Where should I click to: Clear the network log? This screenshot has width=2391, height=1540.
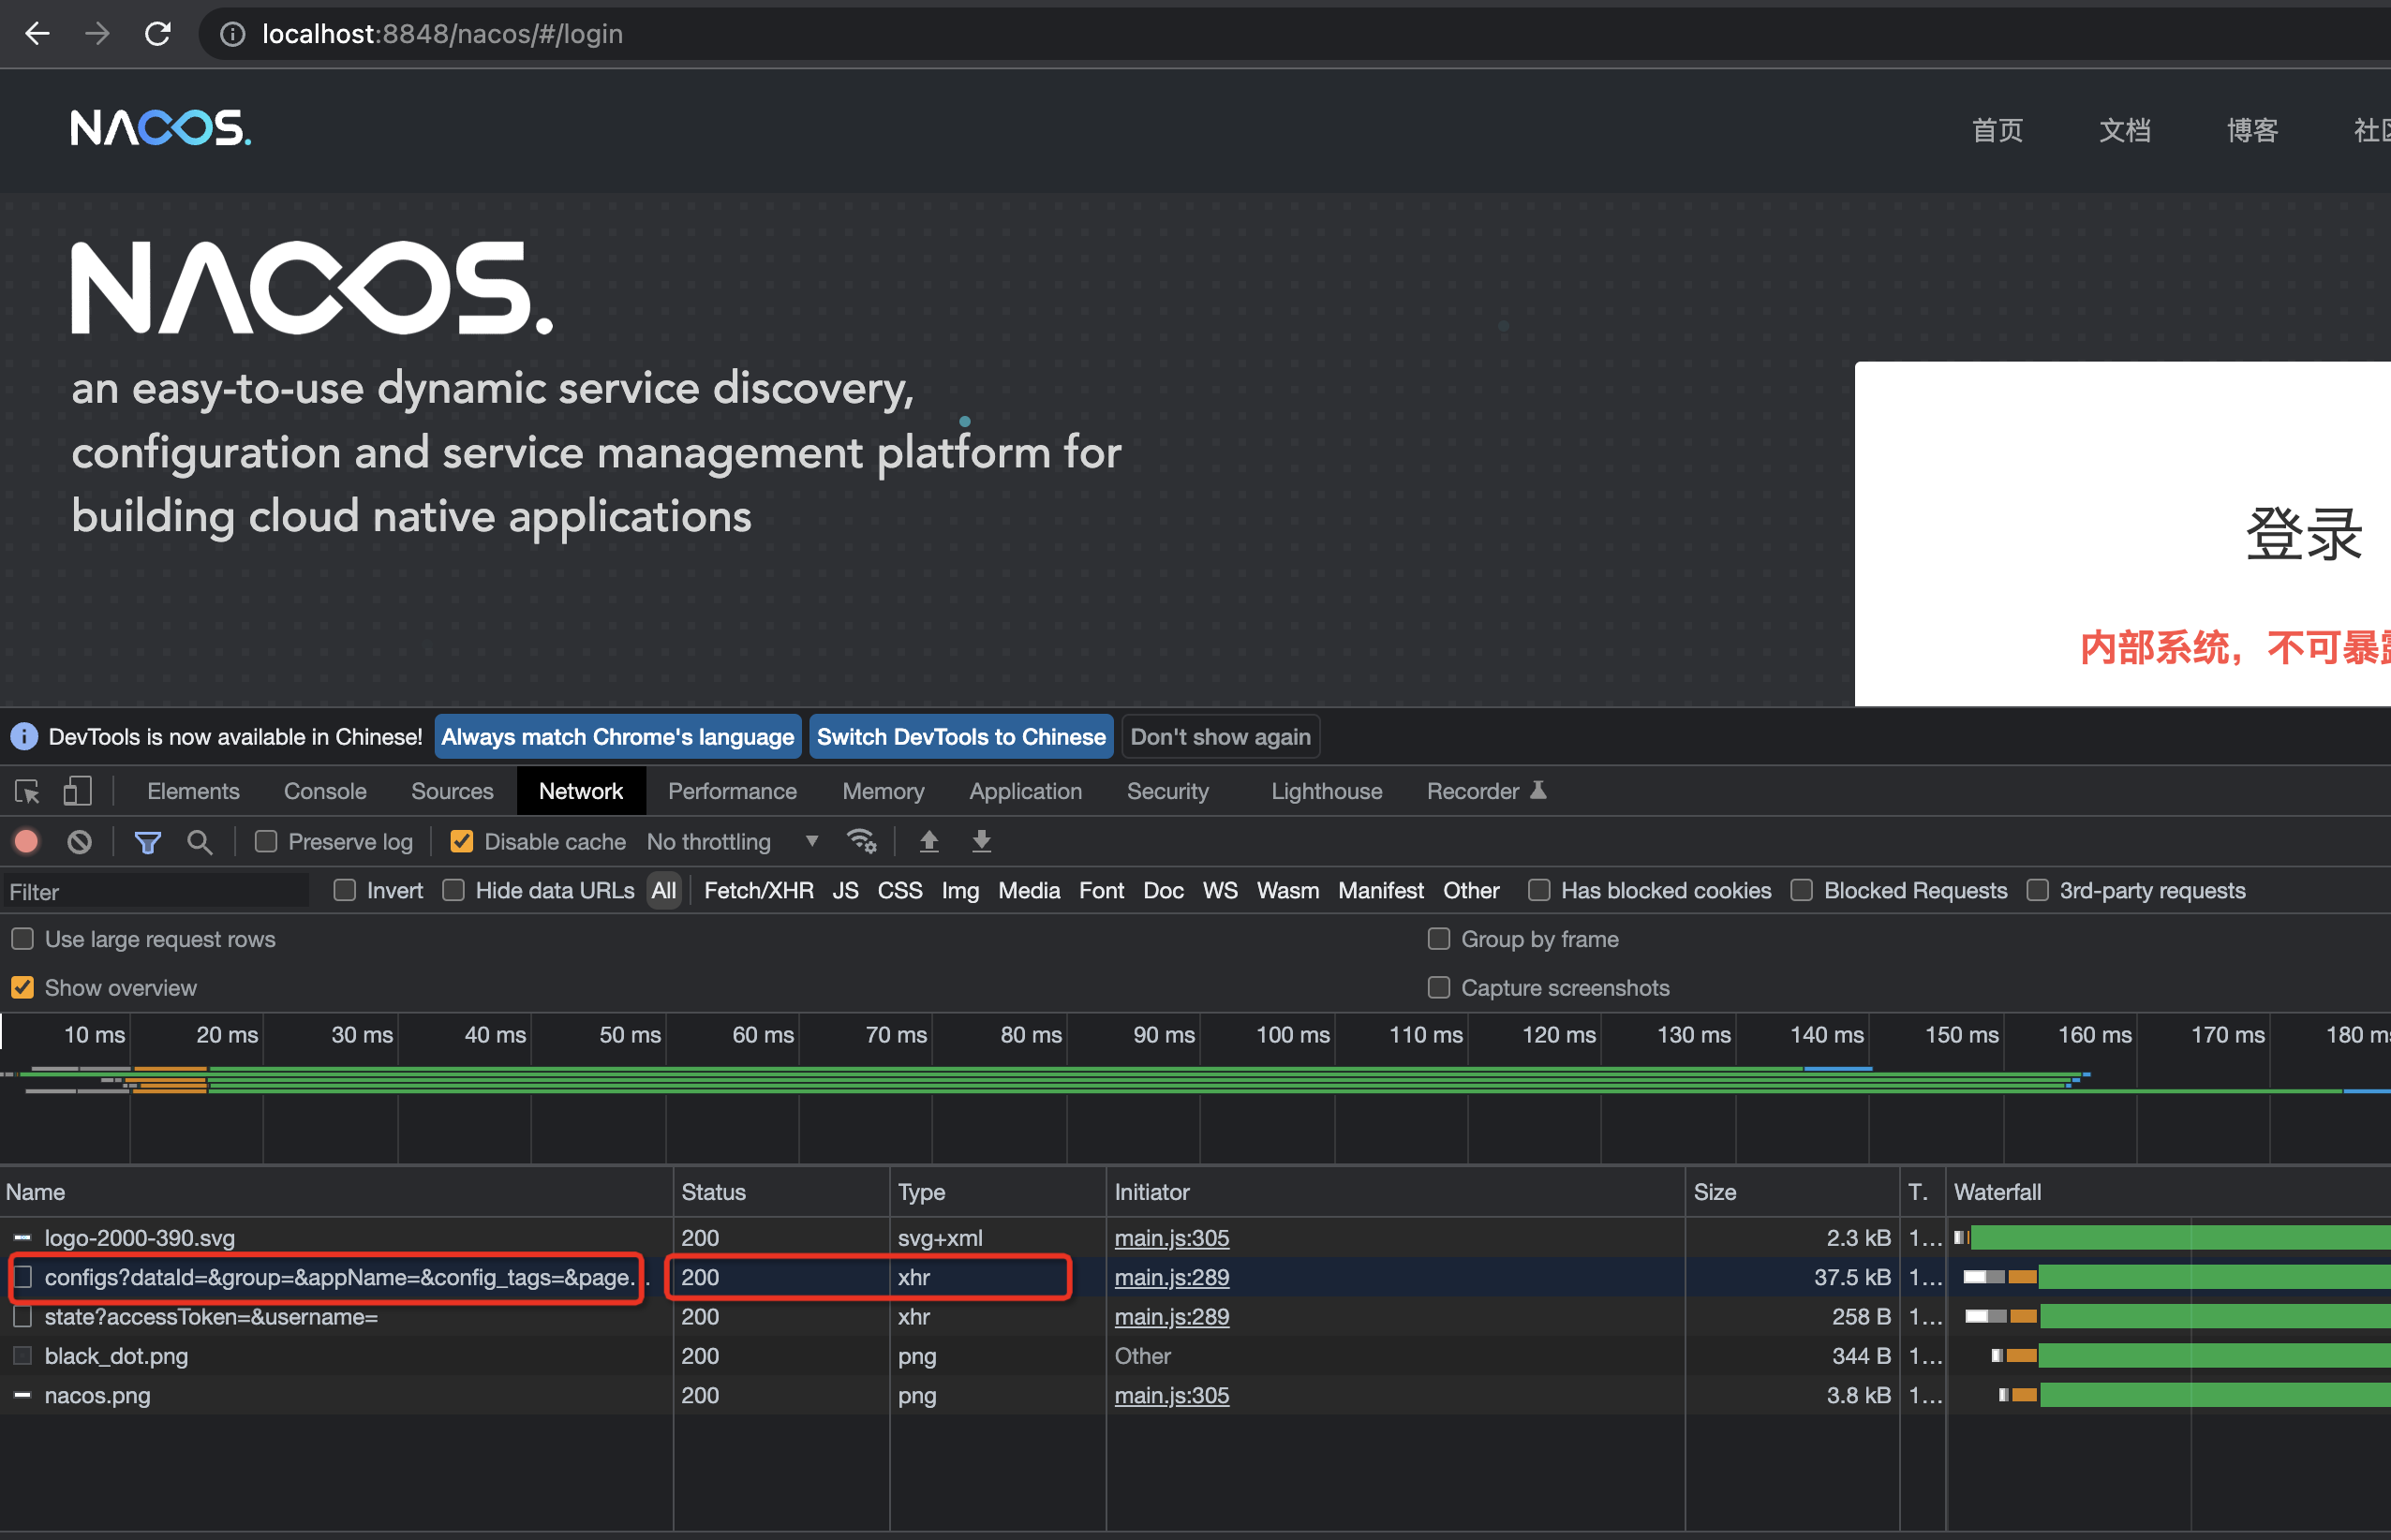point(79,841)
